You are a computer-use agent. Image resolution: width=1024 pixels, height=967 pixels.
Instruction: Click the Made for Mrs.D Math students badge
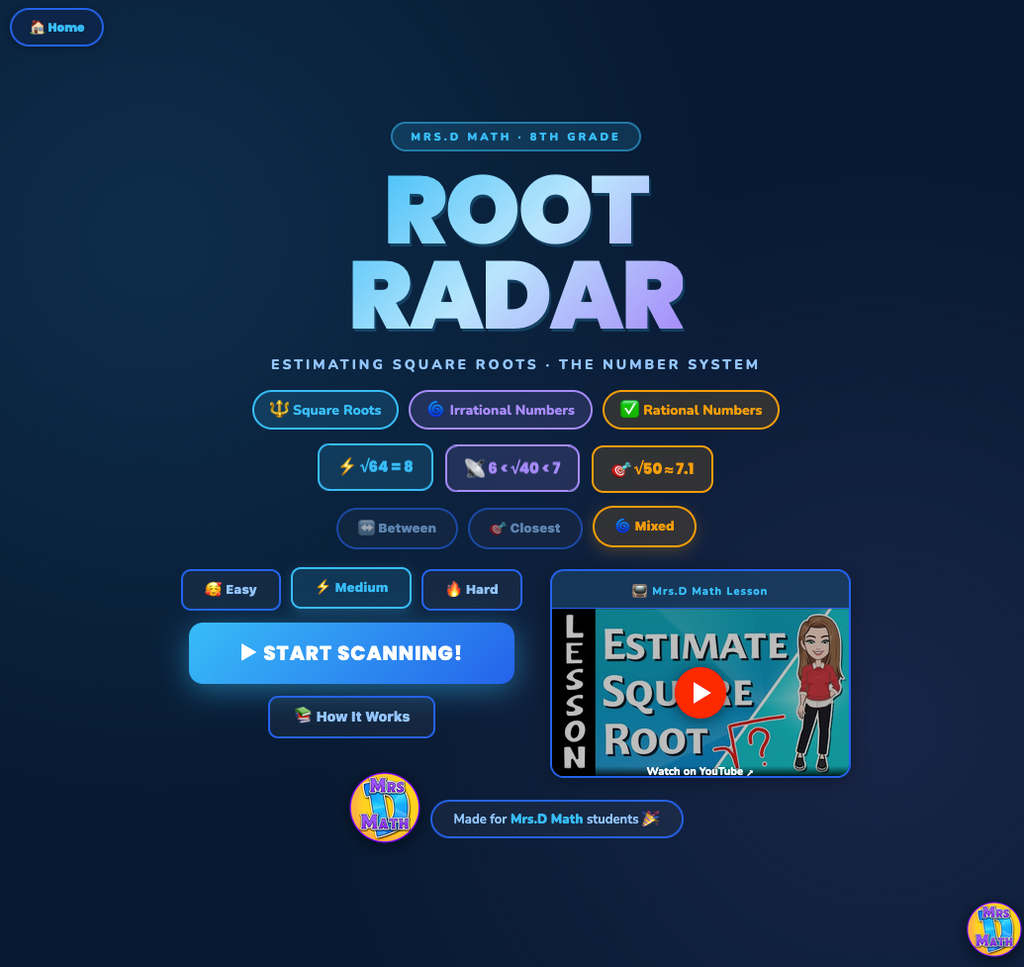(557, 819)
